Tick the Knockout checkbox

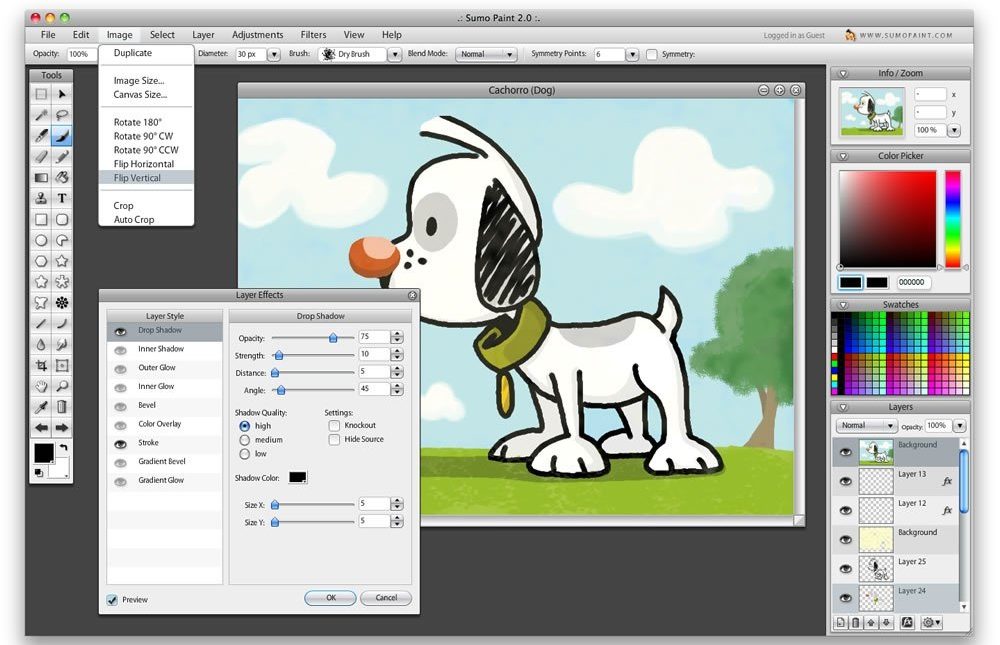pyautogui.click(x=334, y=426)
